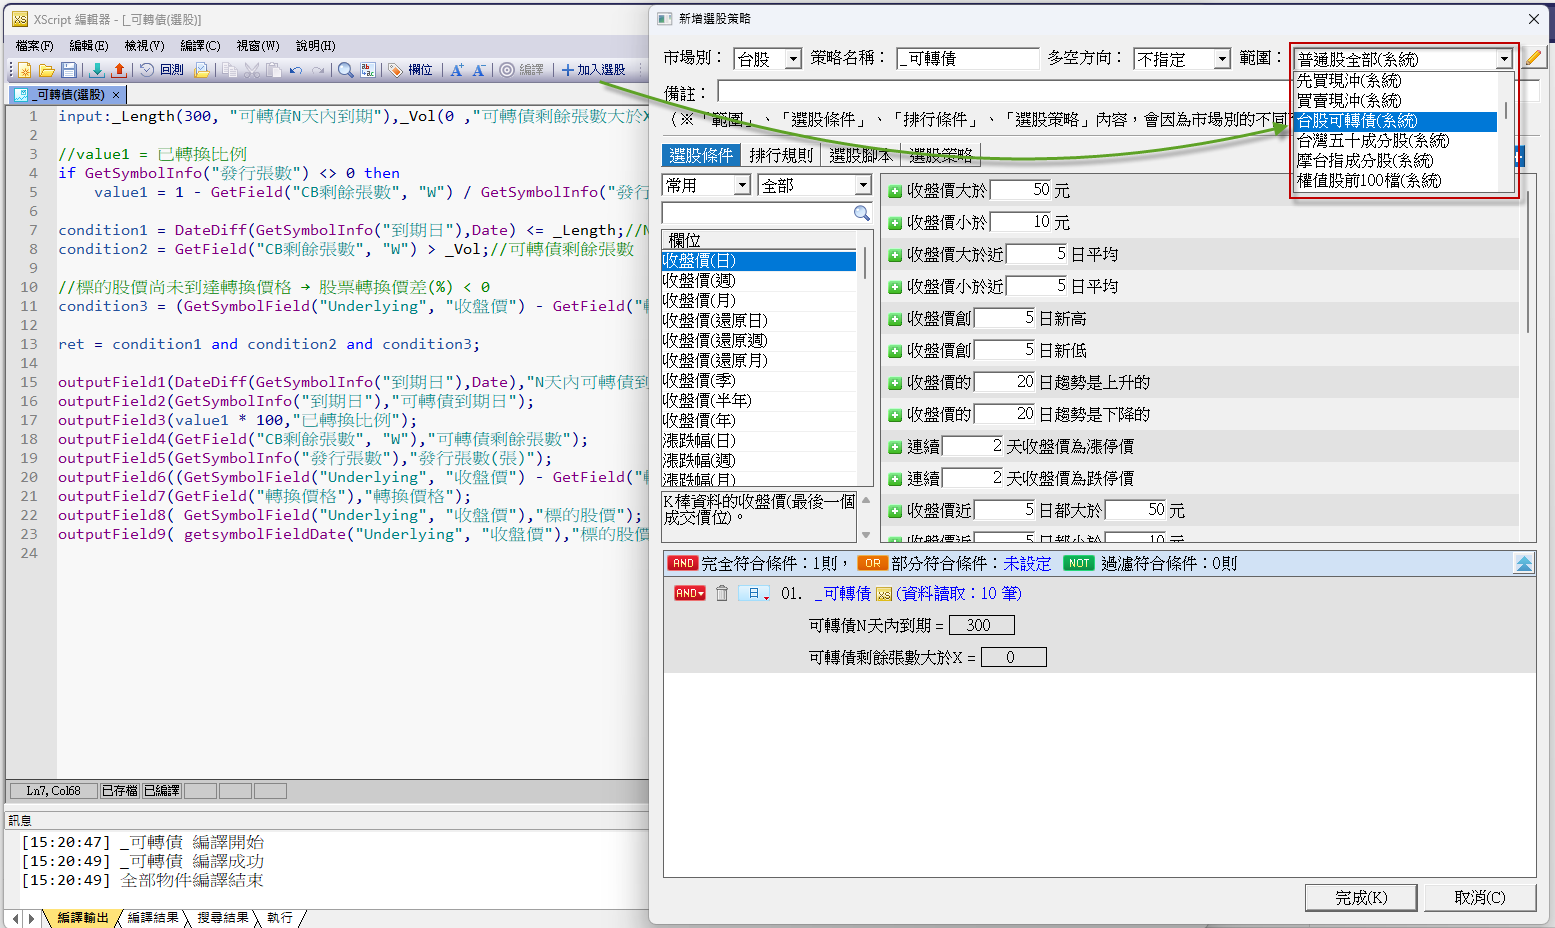Click the red upload arrow icon
The image size is (1555, 928).
point(119,70)
